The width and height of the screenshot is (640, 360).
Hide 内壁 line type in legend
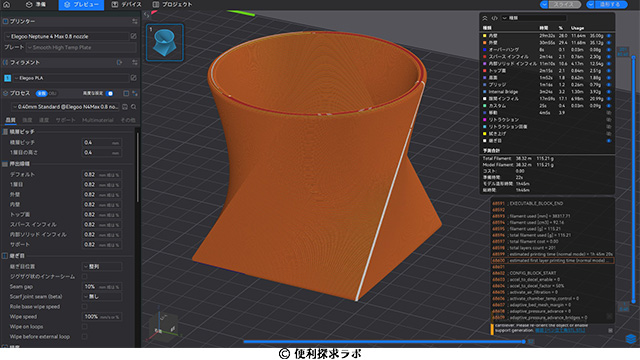609,36
